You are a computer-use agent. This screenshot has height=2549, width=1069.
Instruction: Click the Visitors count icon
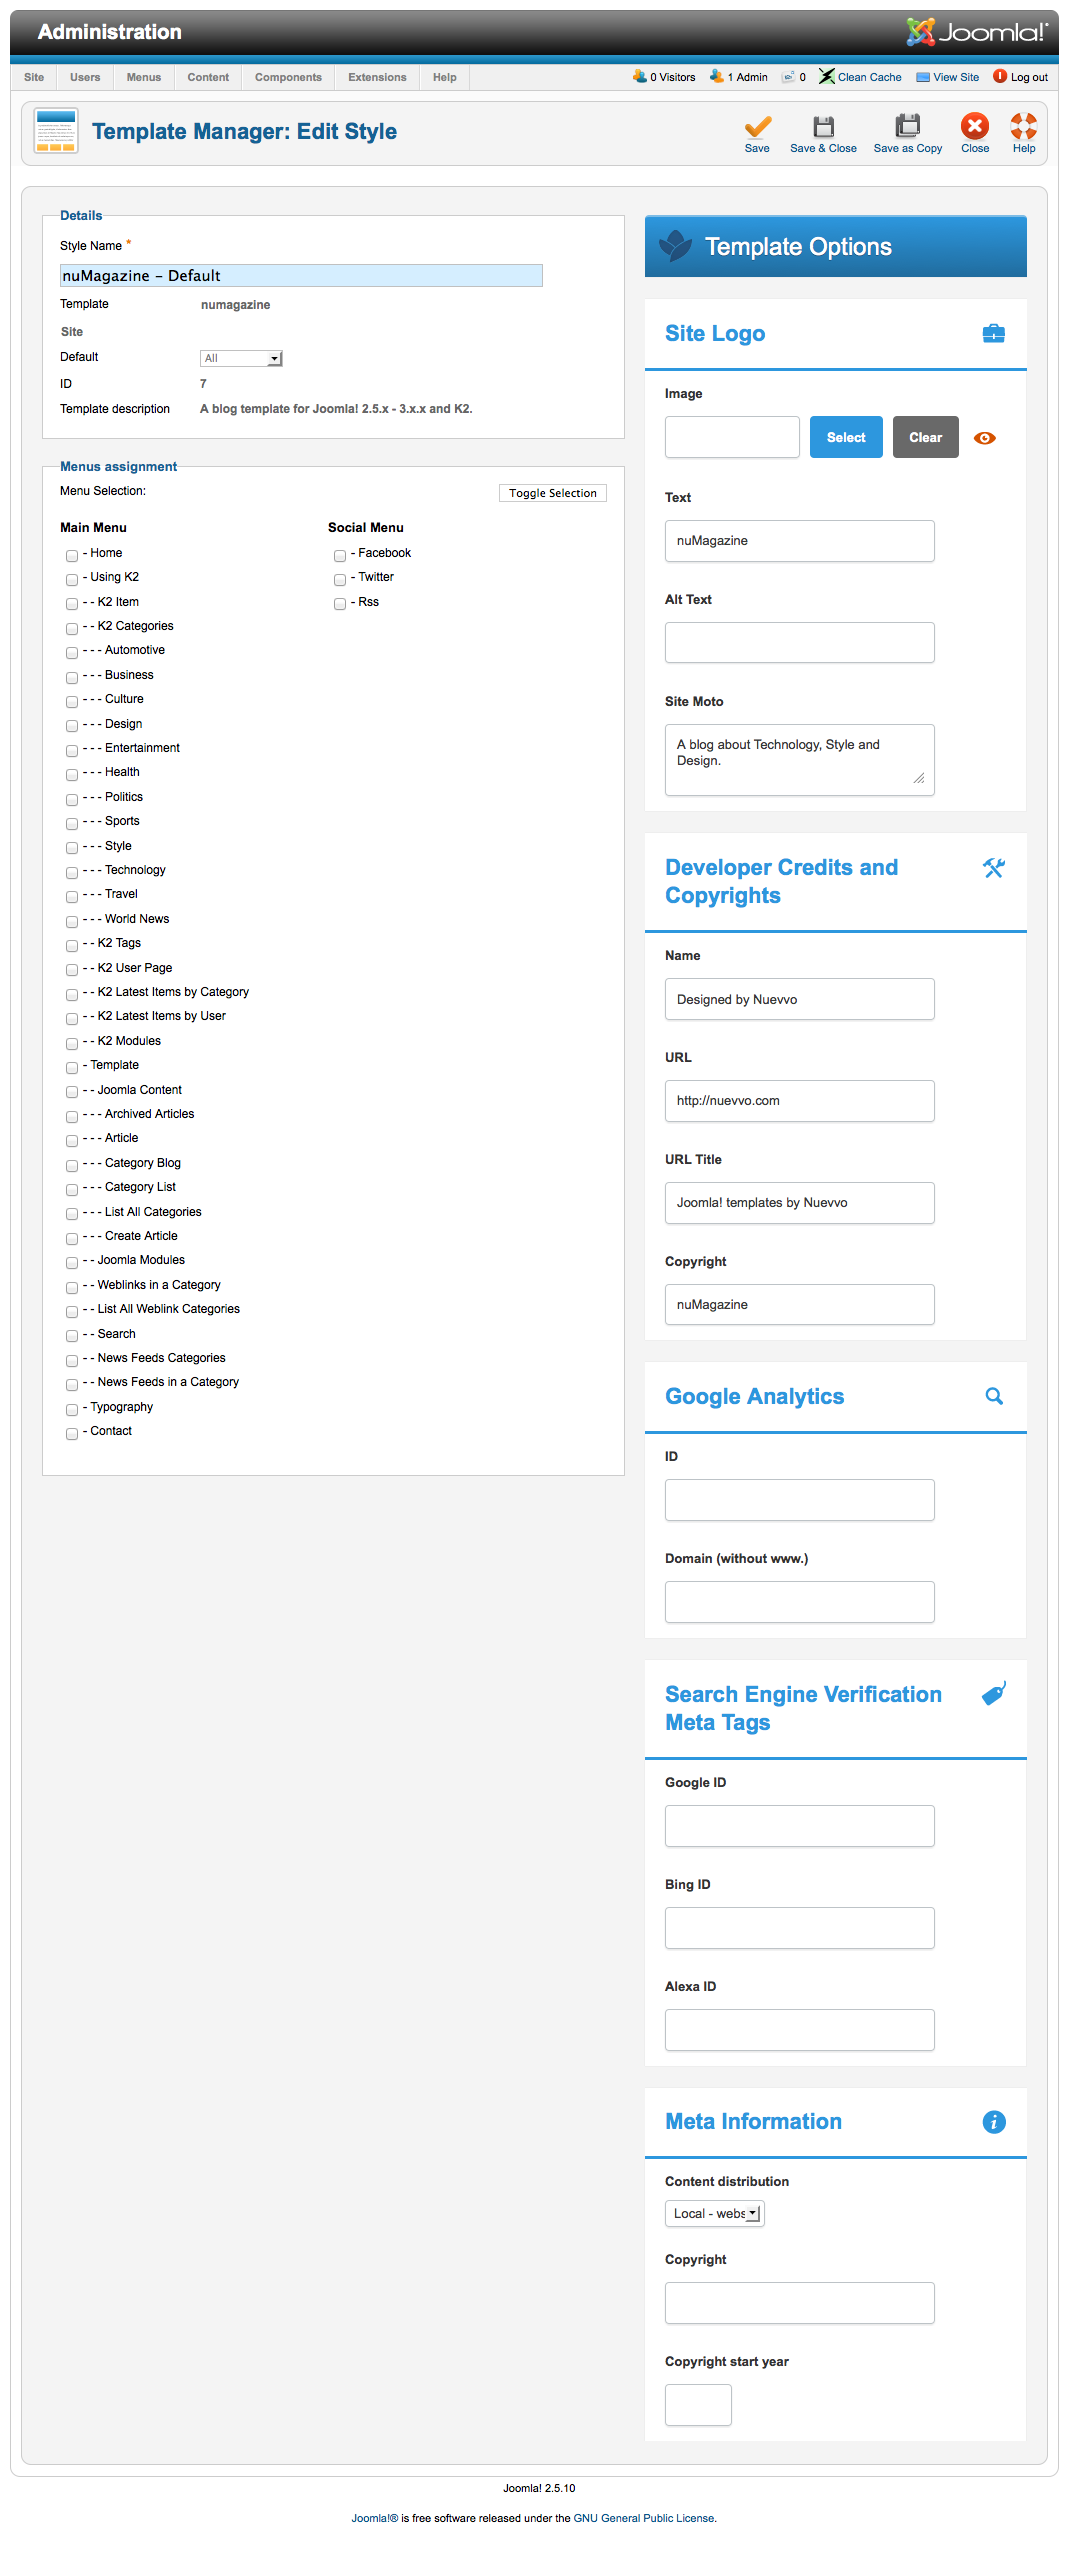coord(640,76)
